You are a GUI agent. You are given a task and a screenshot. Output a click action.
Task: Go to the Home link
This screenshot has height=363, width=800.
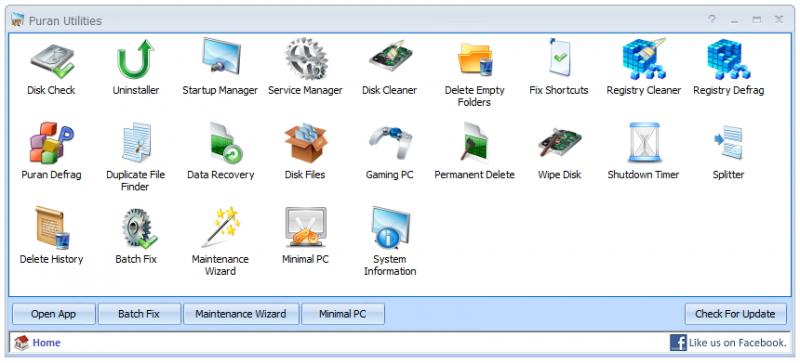pyautogui.click(x=46, y=343)
